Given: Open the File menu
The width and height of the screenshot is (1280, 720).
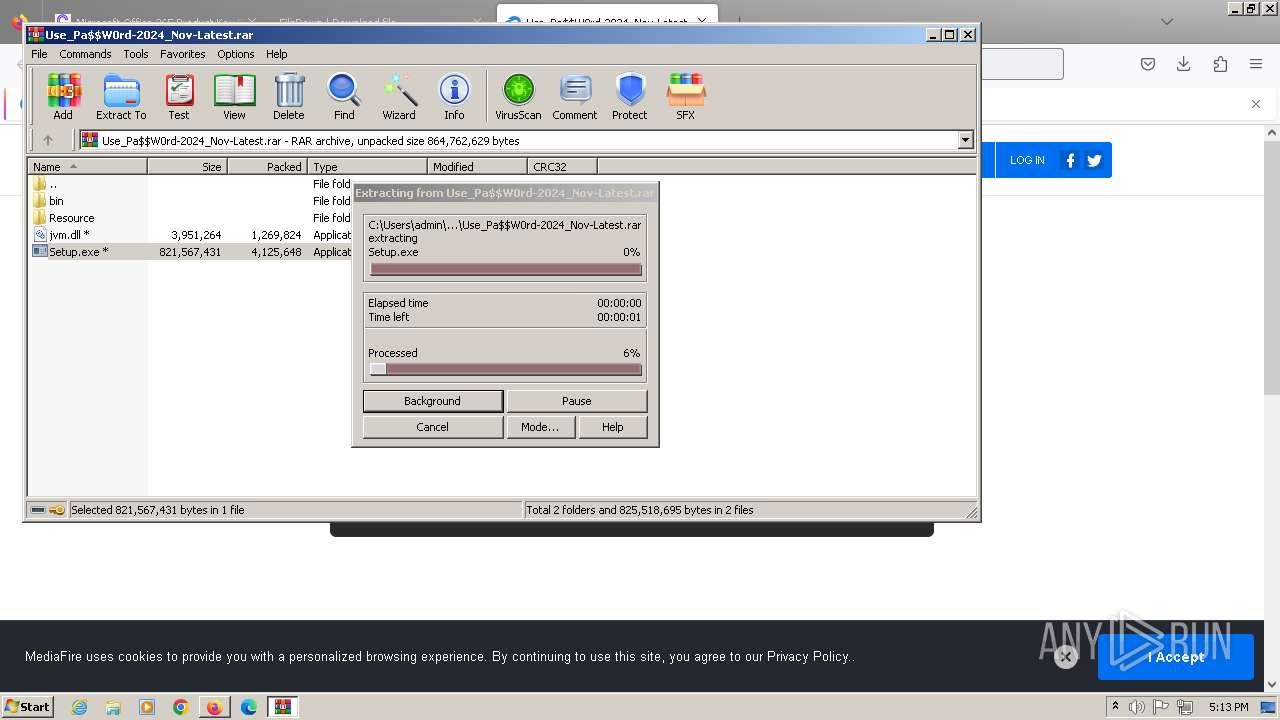Looking at the screenshot, I should click(x=39, y=54).
